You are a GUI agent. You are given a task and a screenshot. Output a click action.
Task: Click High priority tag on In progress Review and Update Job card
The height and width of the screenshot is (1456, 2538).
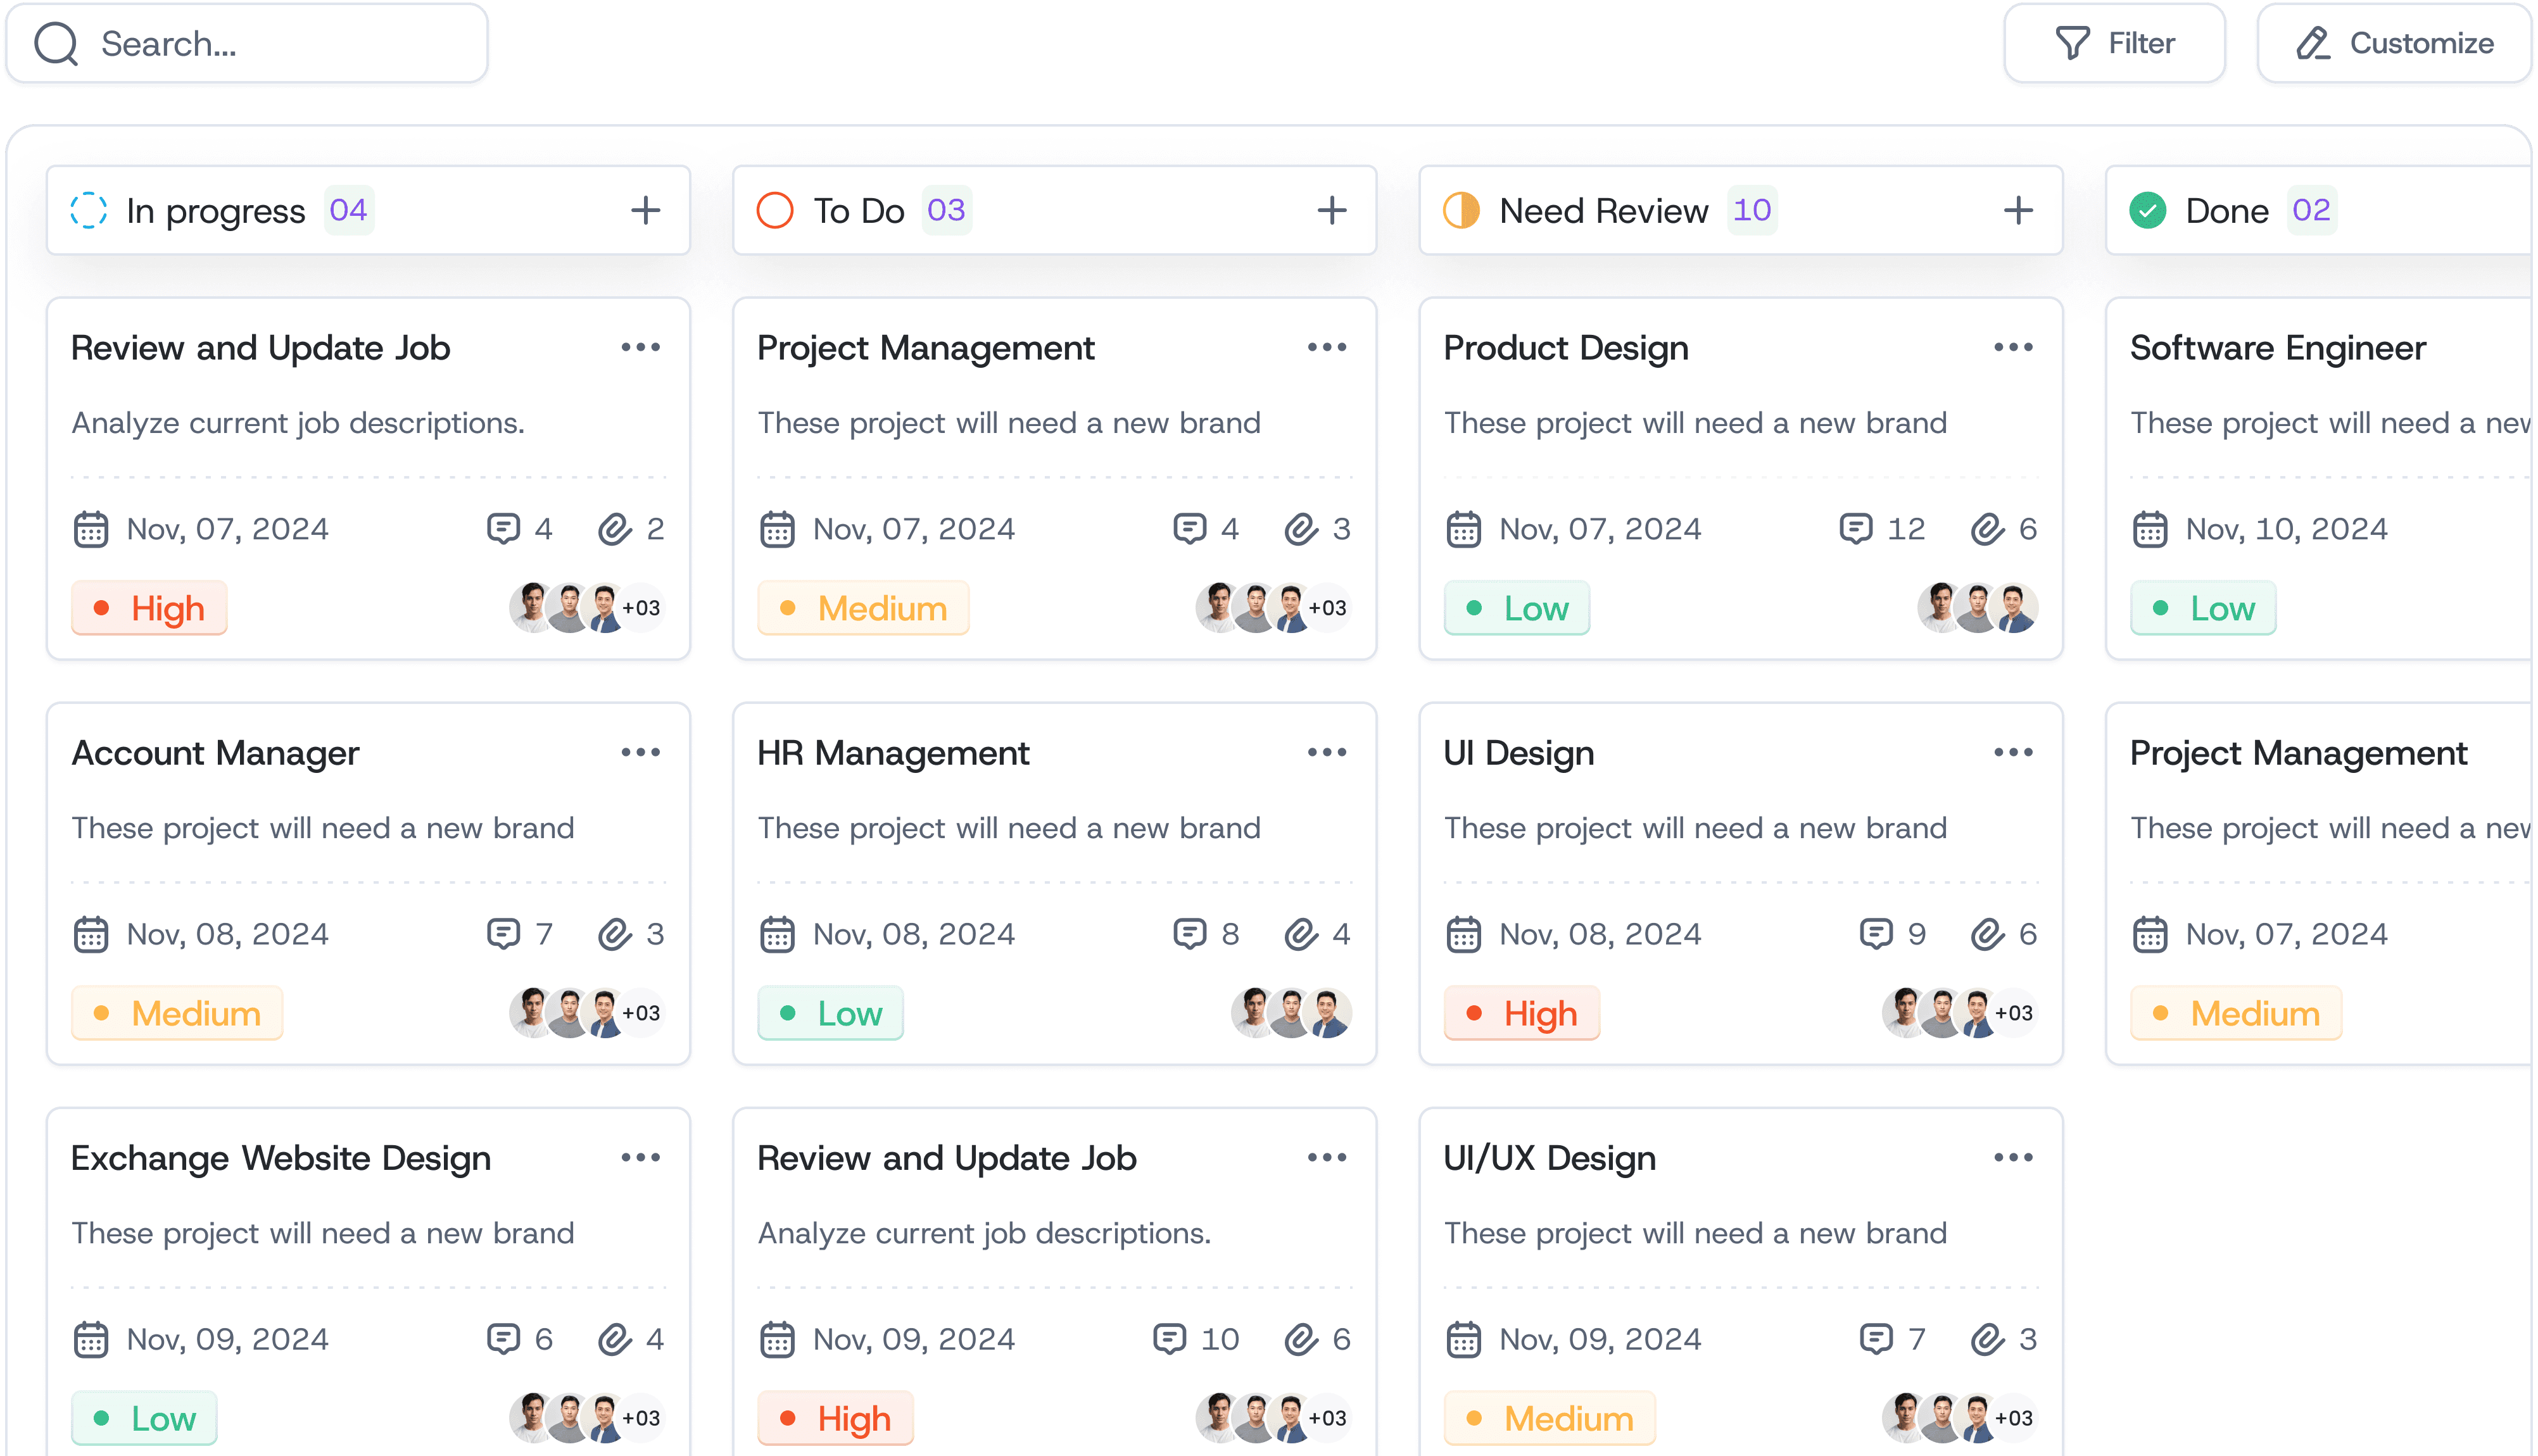point(149,608)
